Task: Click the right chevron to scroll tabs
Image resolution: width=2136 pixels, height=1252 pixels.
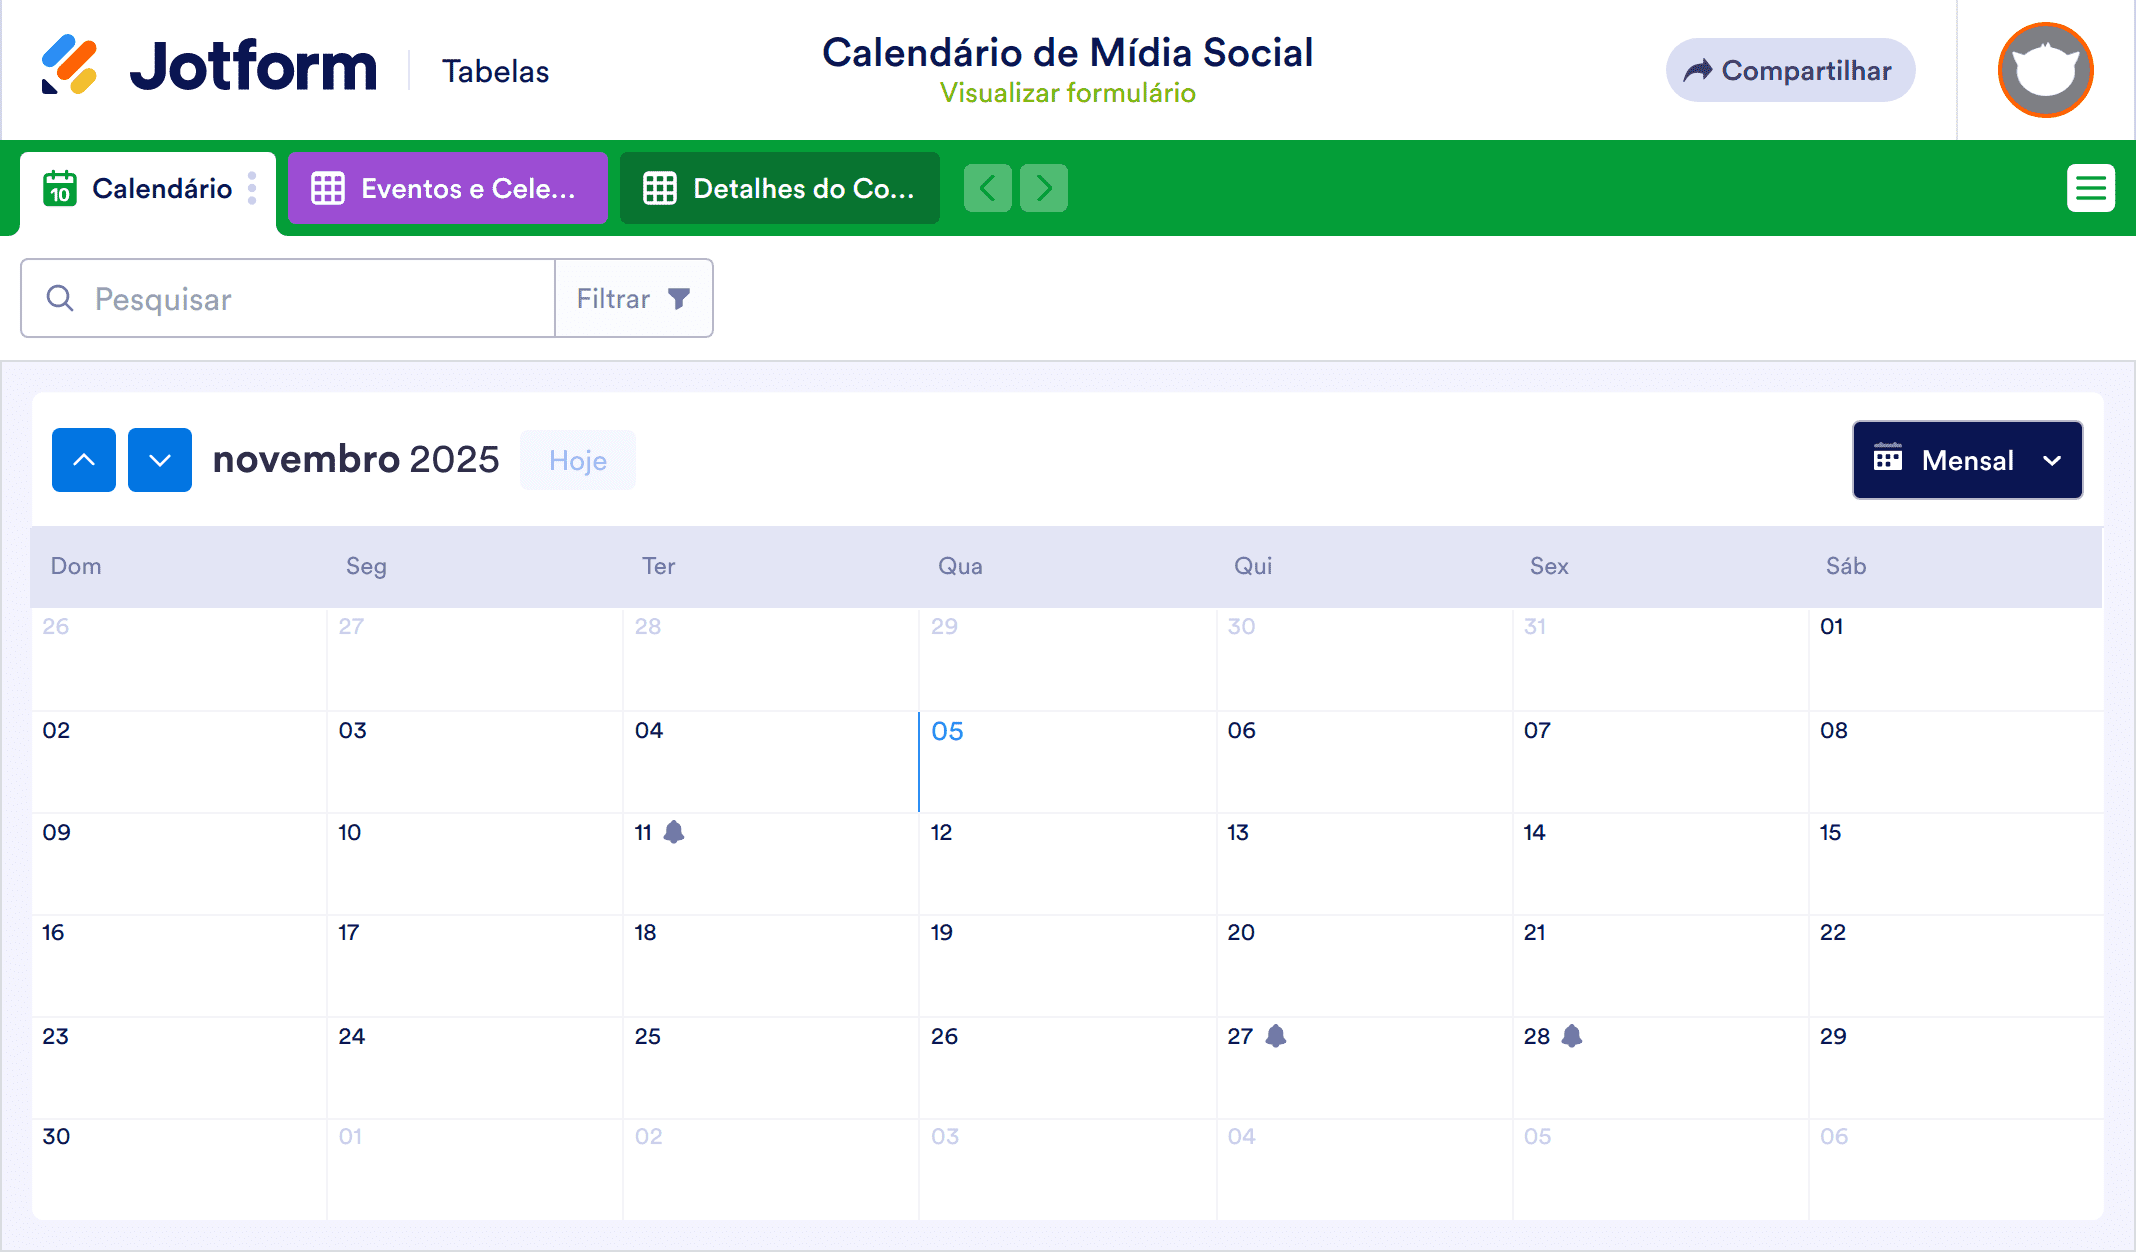Action: click(1043, 187)
